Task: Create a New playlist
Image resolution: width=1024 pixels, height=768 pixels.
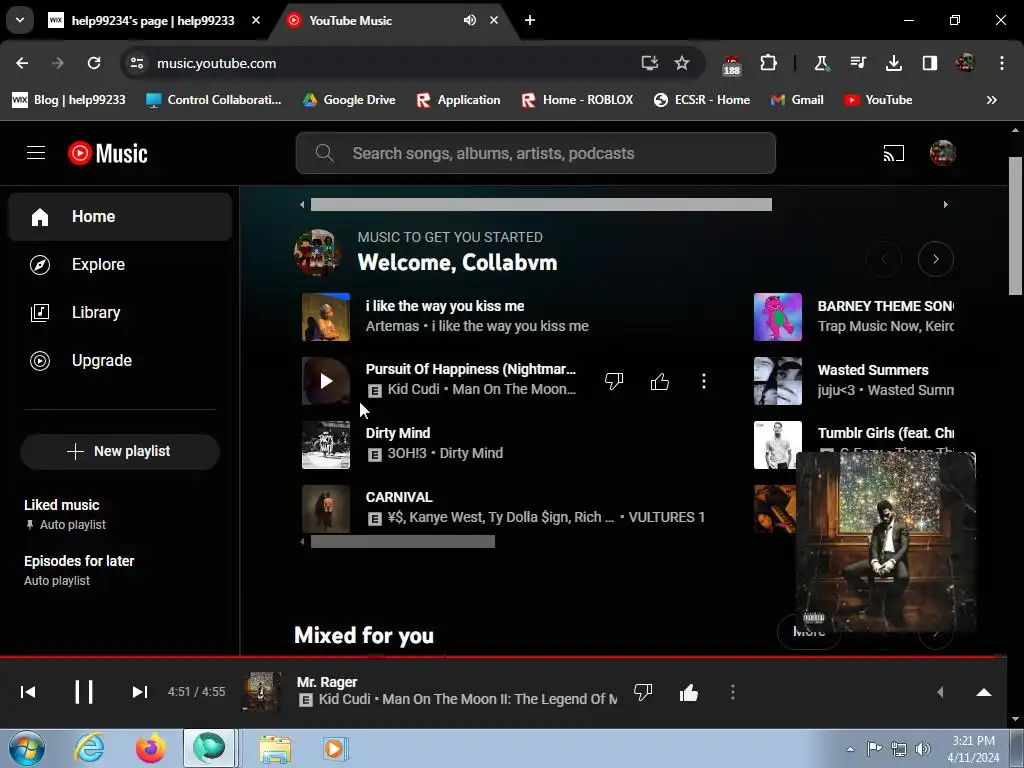Action: tap(120, 451)
